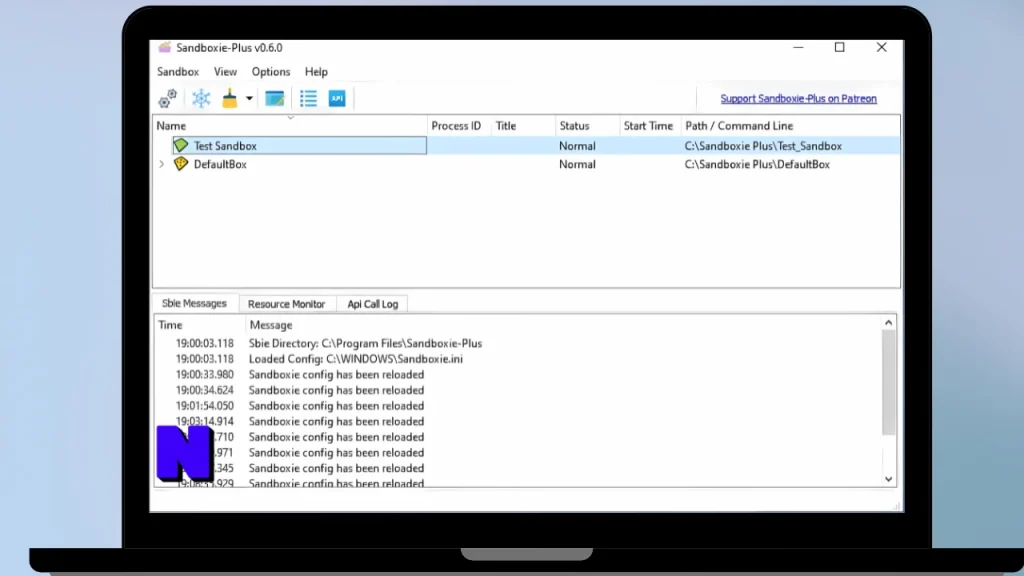Sort by the Name column header
The height and width of the screenshot is (576, 1024).
point(290,126)
